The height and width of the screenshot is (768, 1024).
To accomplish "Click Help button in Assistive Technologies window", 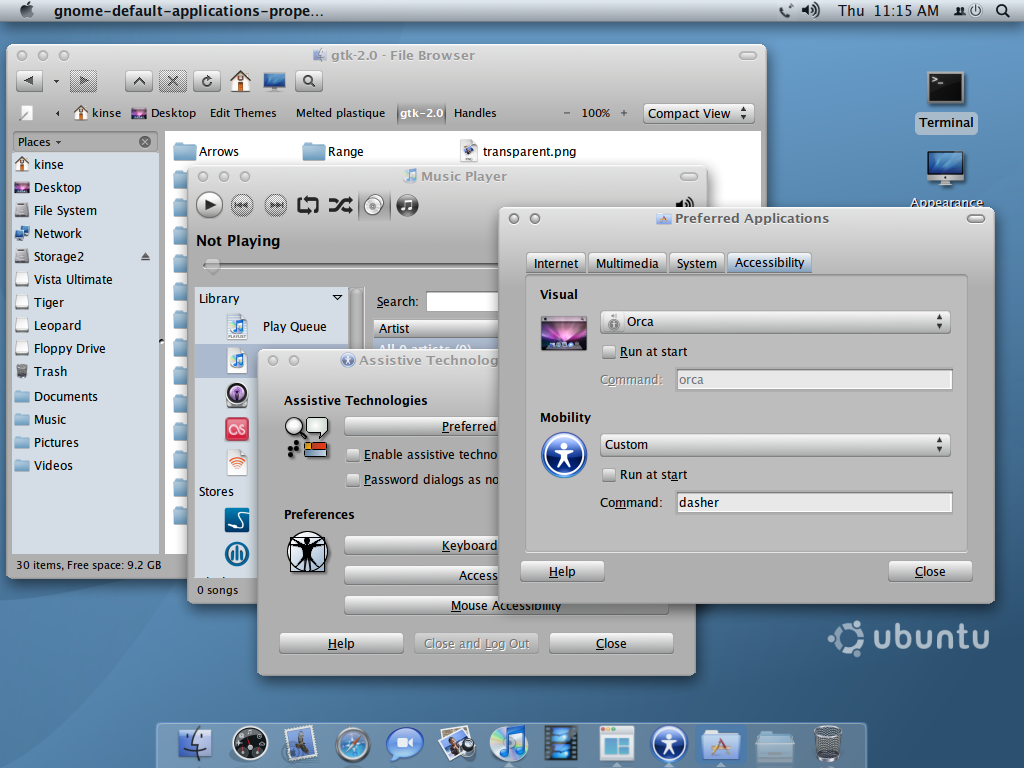I will pyautogui.click(x=341, y=644).
